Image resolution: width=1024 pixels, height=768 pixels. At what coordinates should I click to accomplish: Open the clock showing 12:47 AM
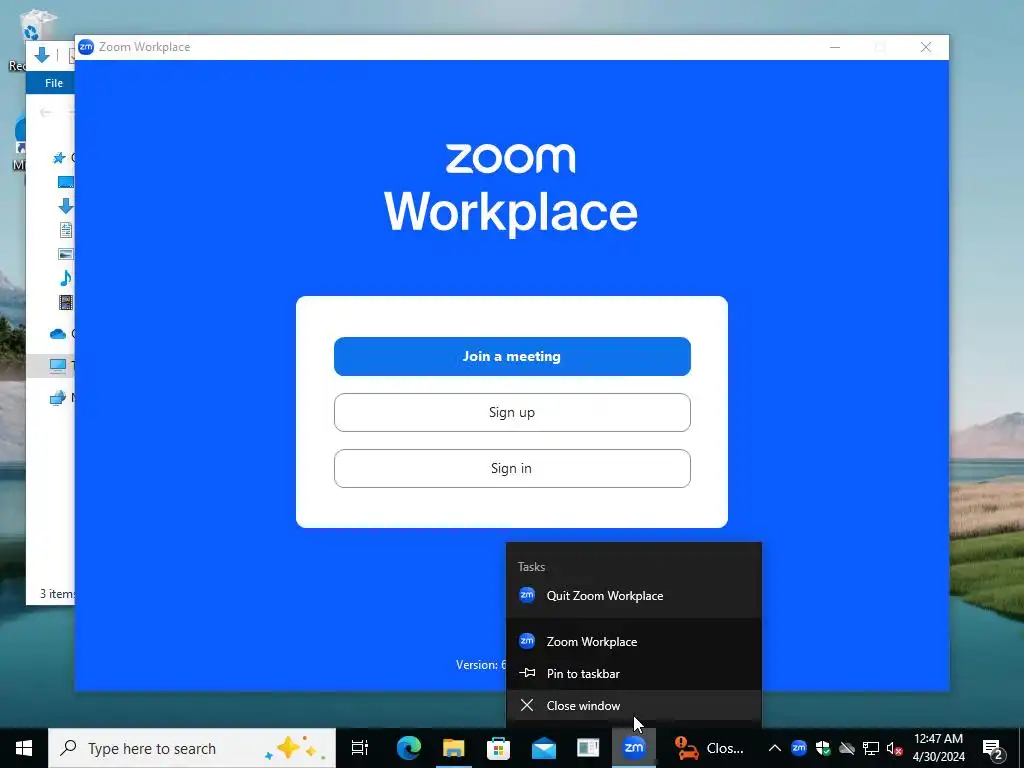[938, 748]
